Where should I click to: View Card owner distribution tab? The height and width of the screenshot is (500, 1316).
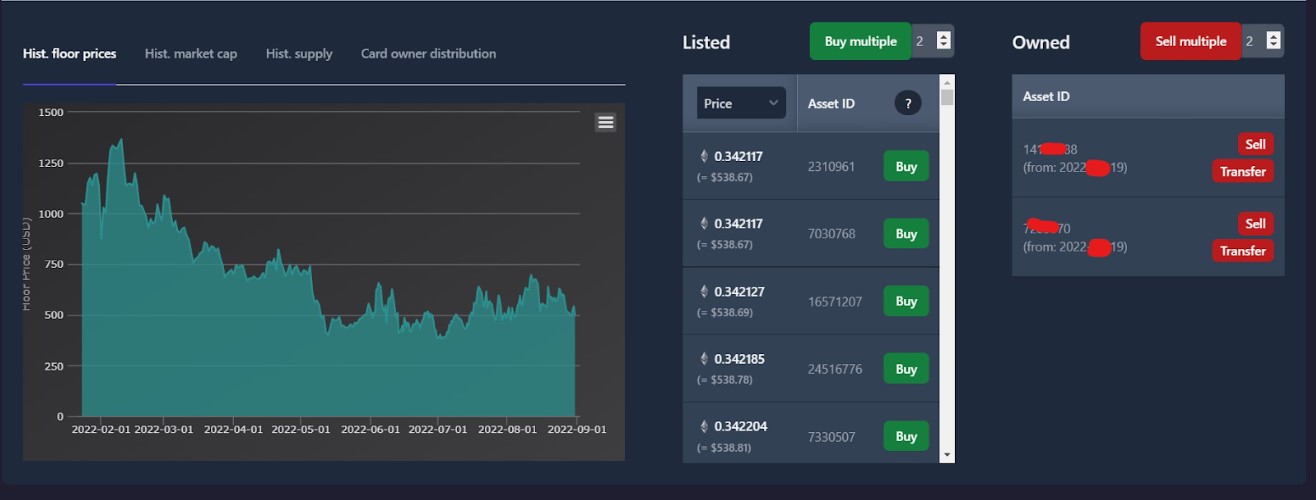428,54
